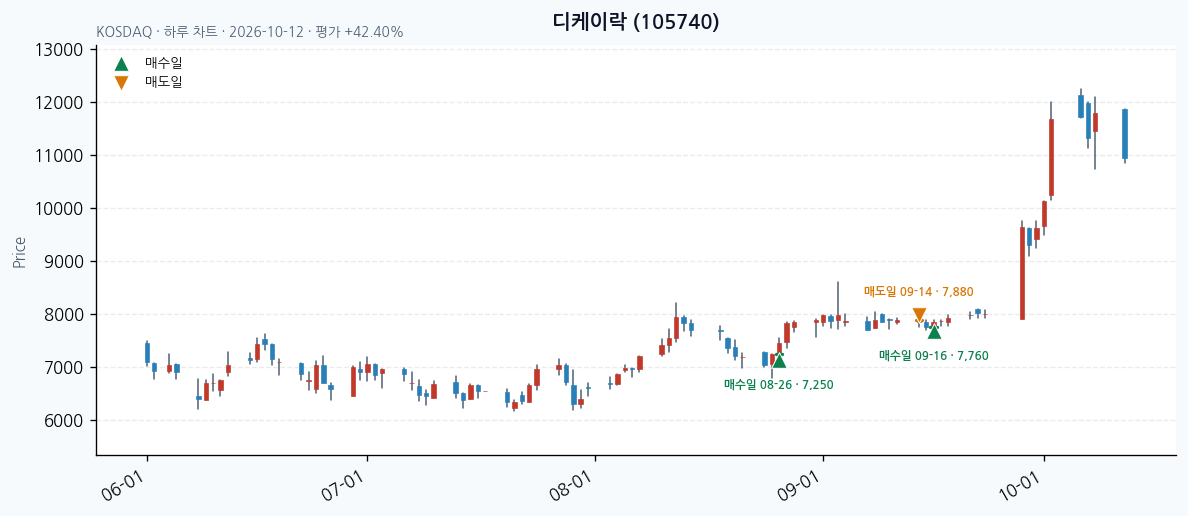Click the 11000 y-axis label
Image resolution: width=1188 pixels, height=516 pixels.
(59, 156)
